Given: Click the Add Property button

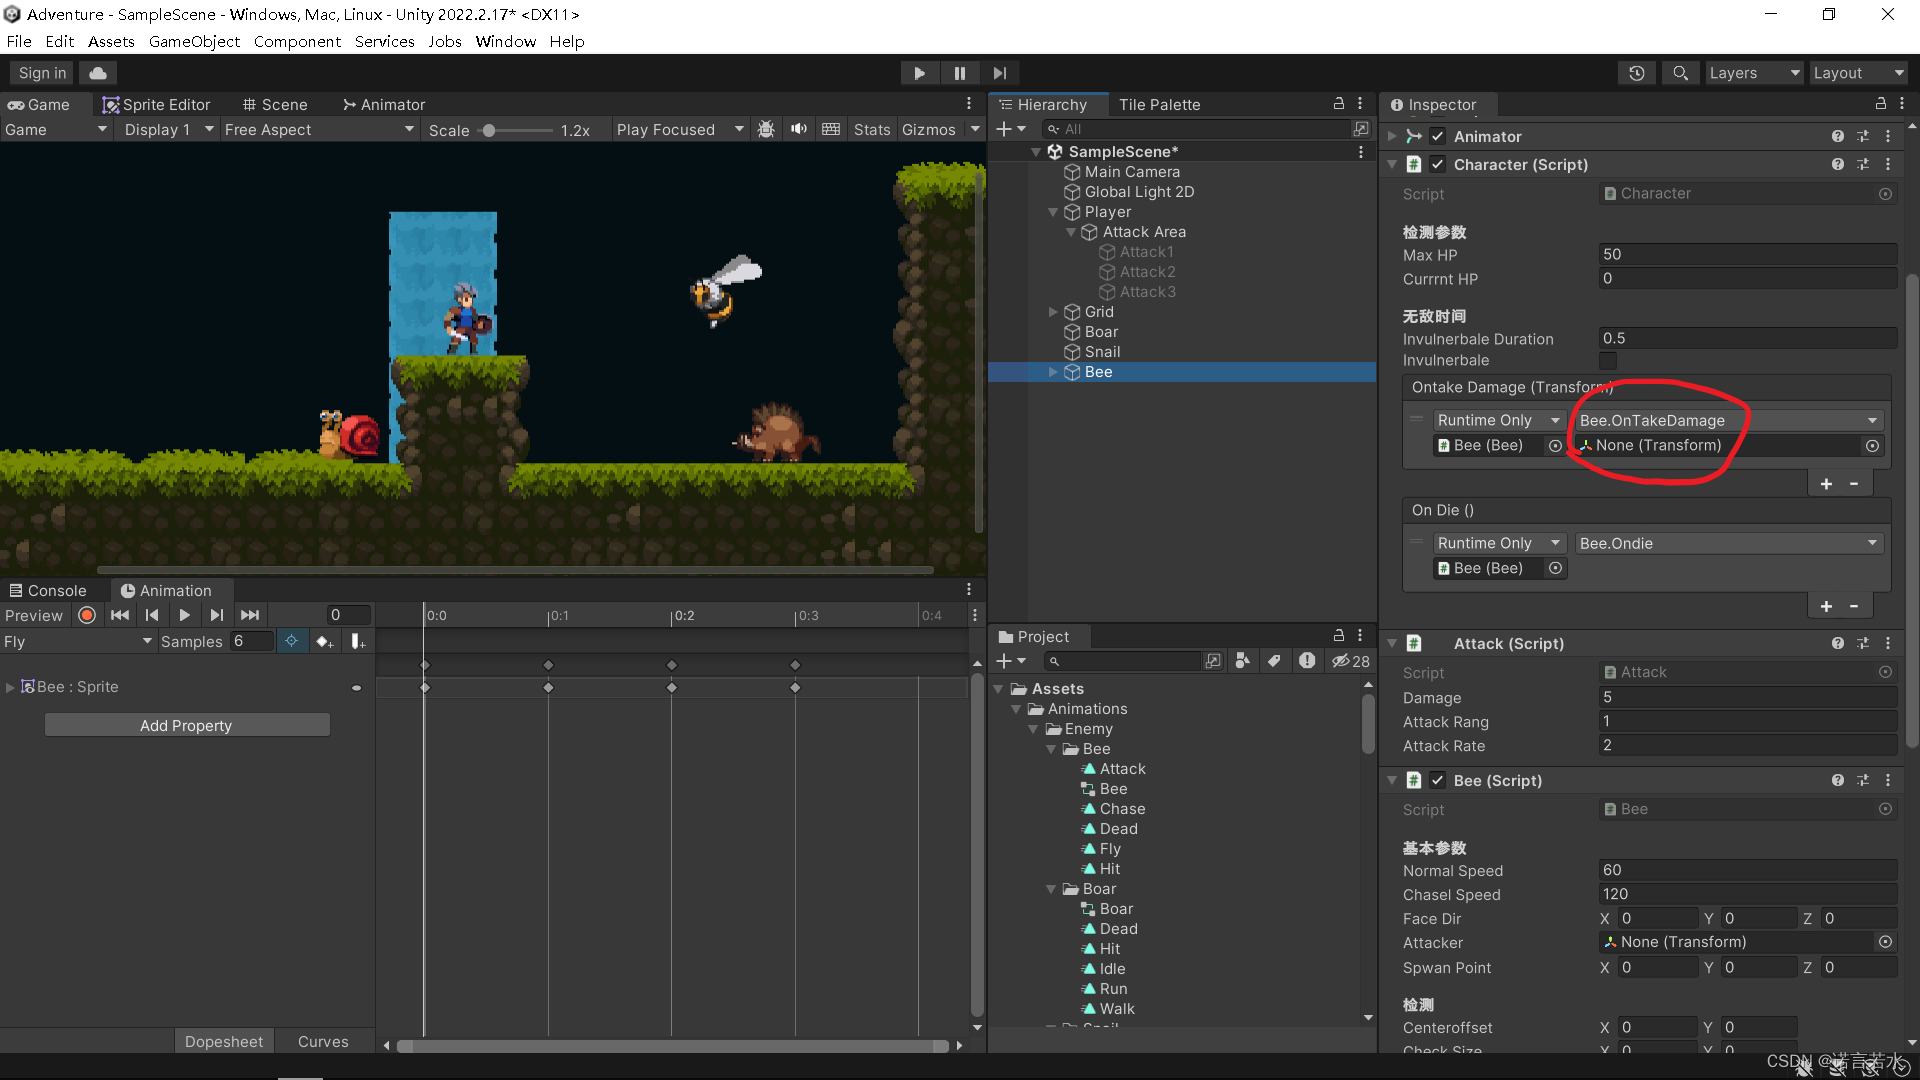Looking at the screenshot, I should click(186, 725).
